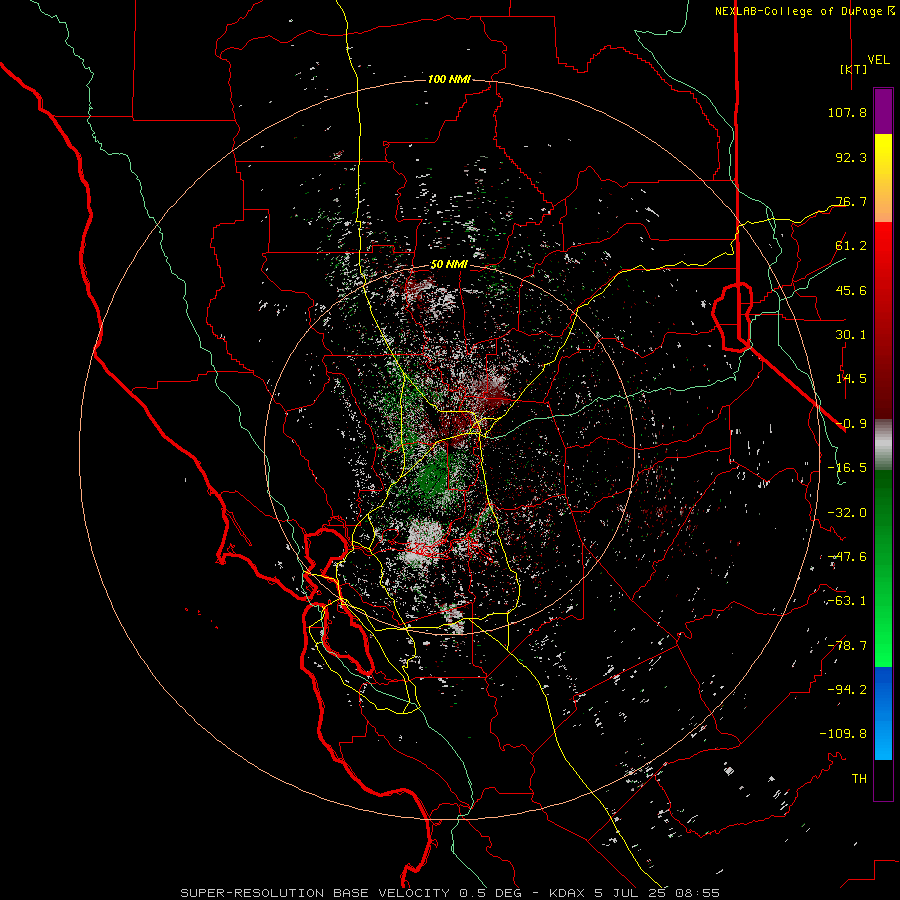The width and height of the screenshot is (900, 900).
Task: Select the 30.1 velocity scale value
Action: [851, 335]
